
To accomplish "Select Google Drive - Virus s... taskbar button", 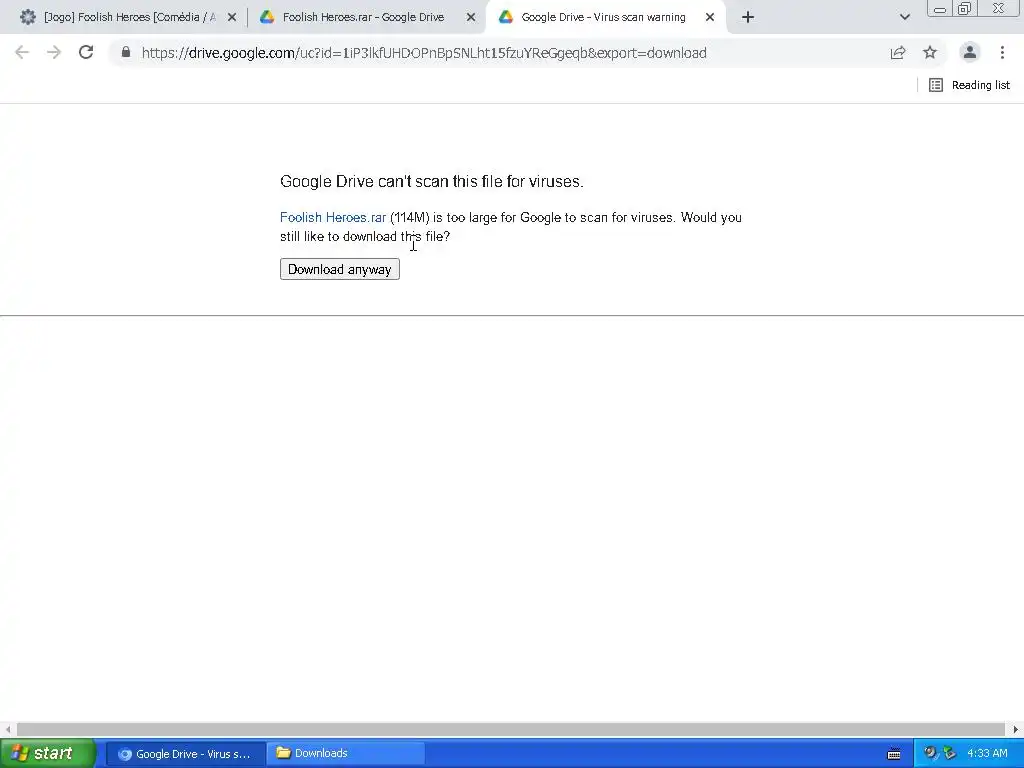I will (185, 754).
